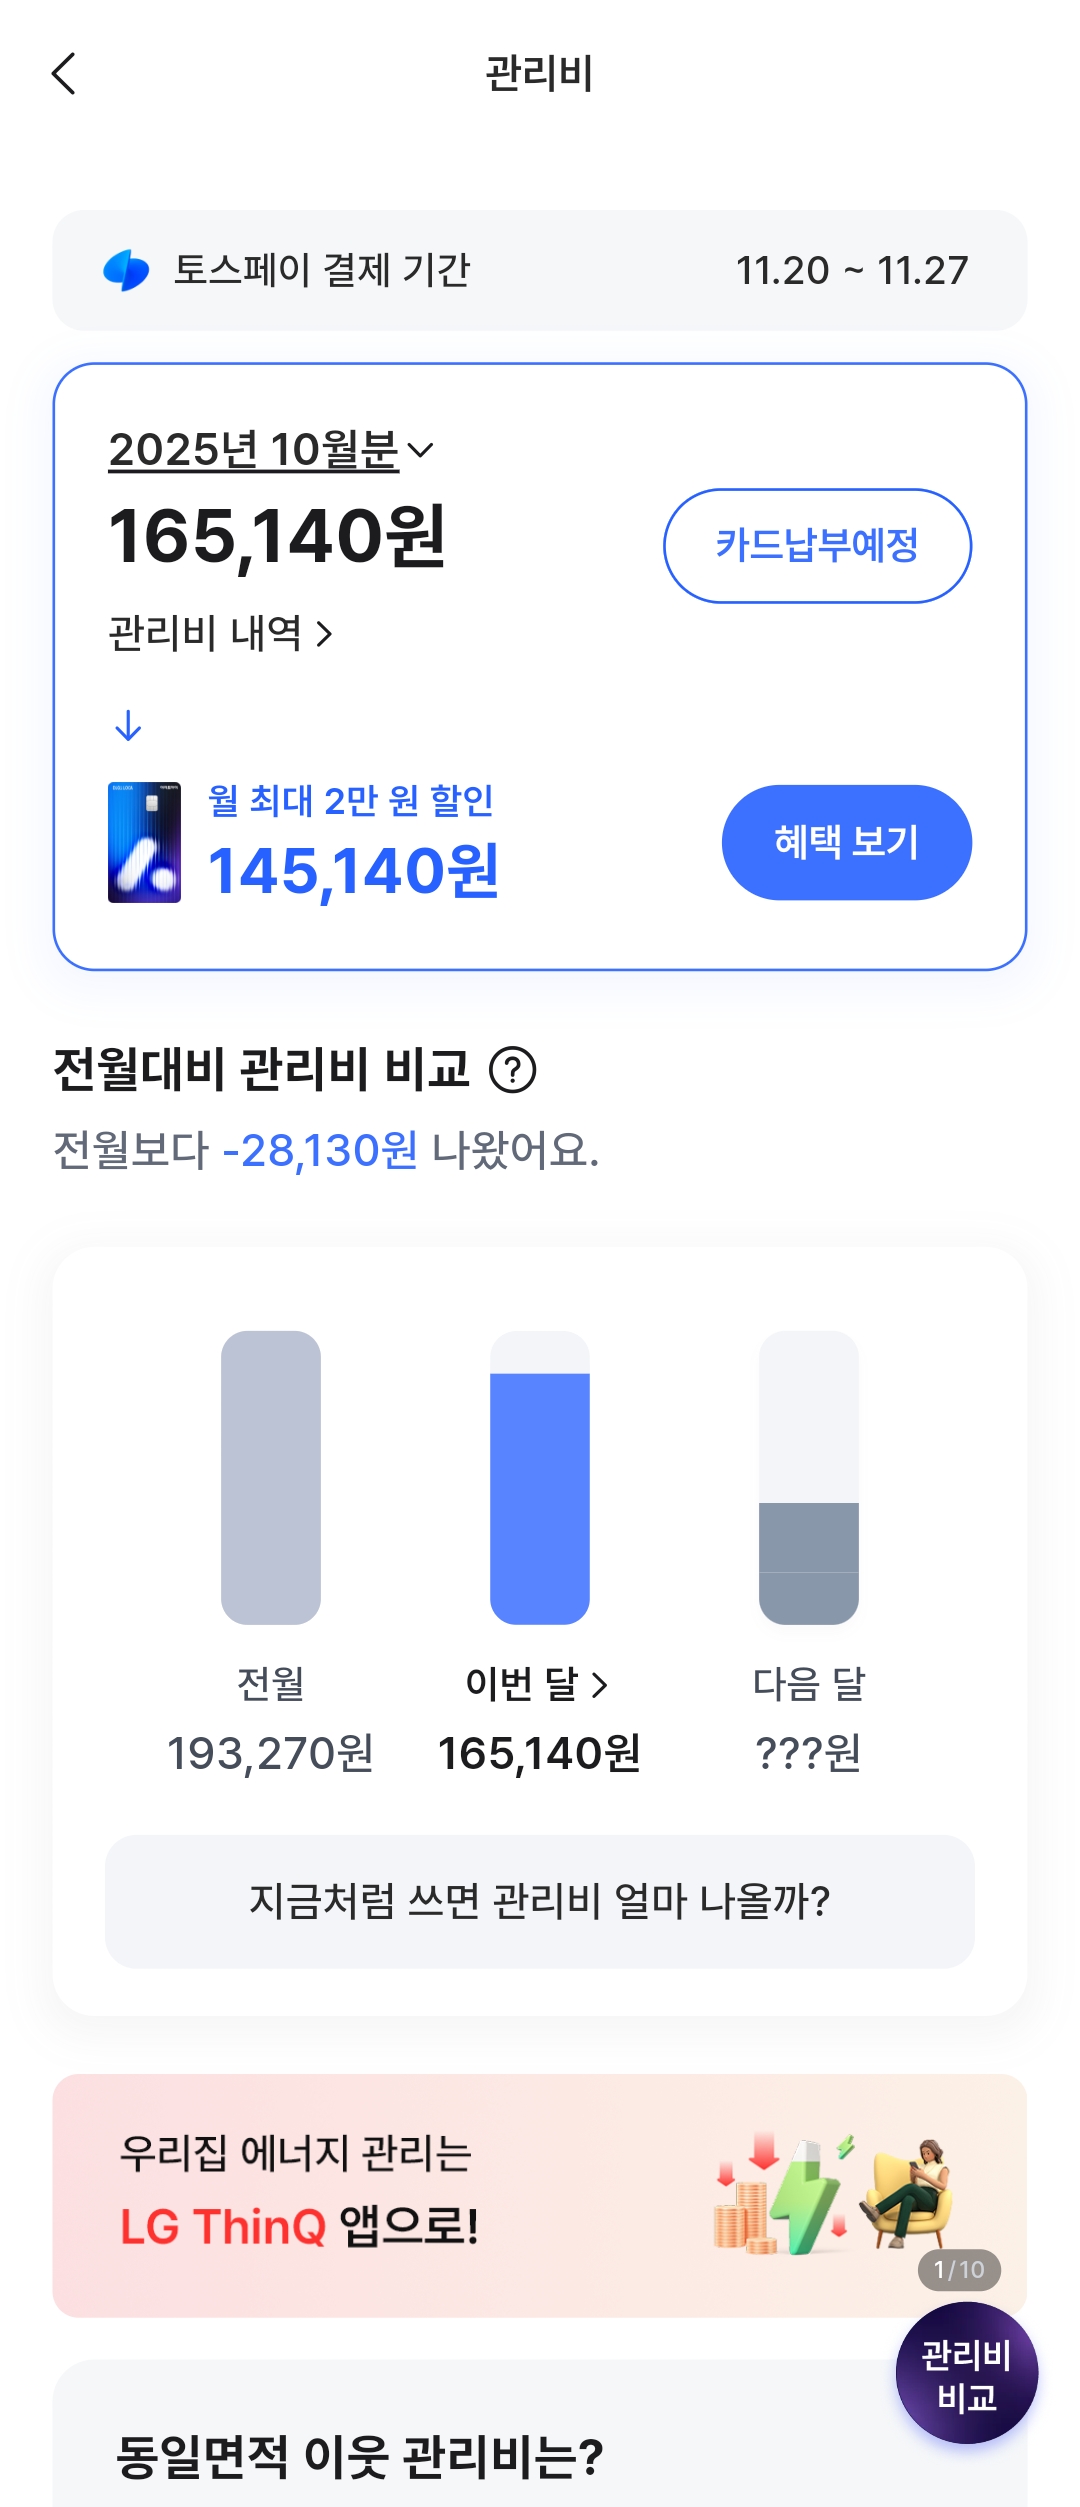Tap the floating 관리비 비교 button
The height and width of the screenshot is (2507, 1080).
pos(966,2374)
